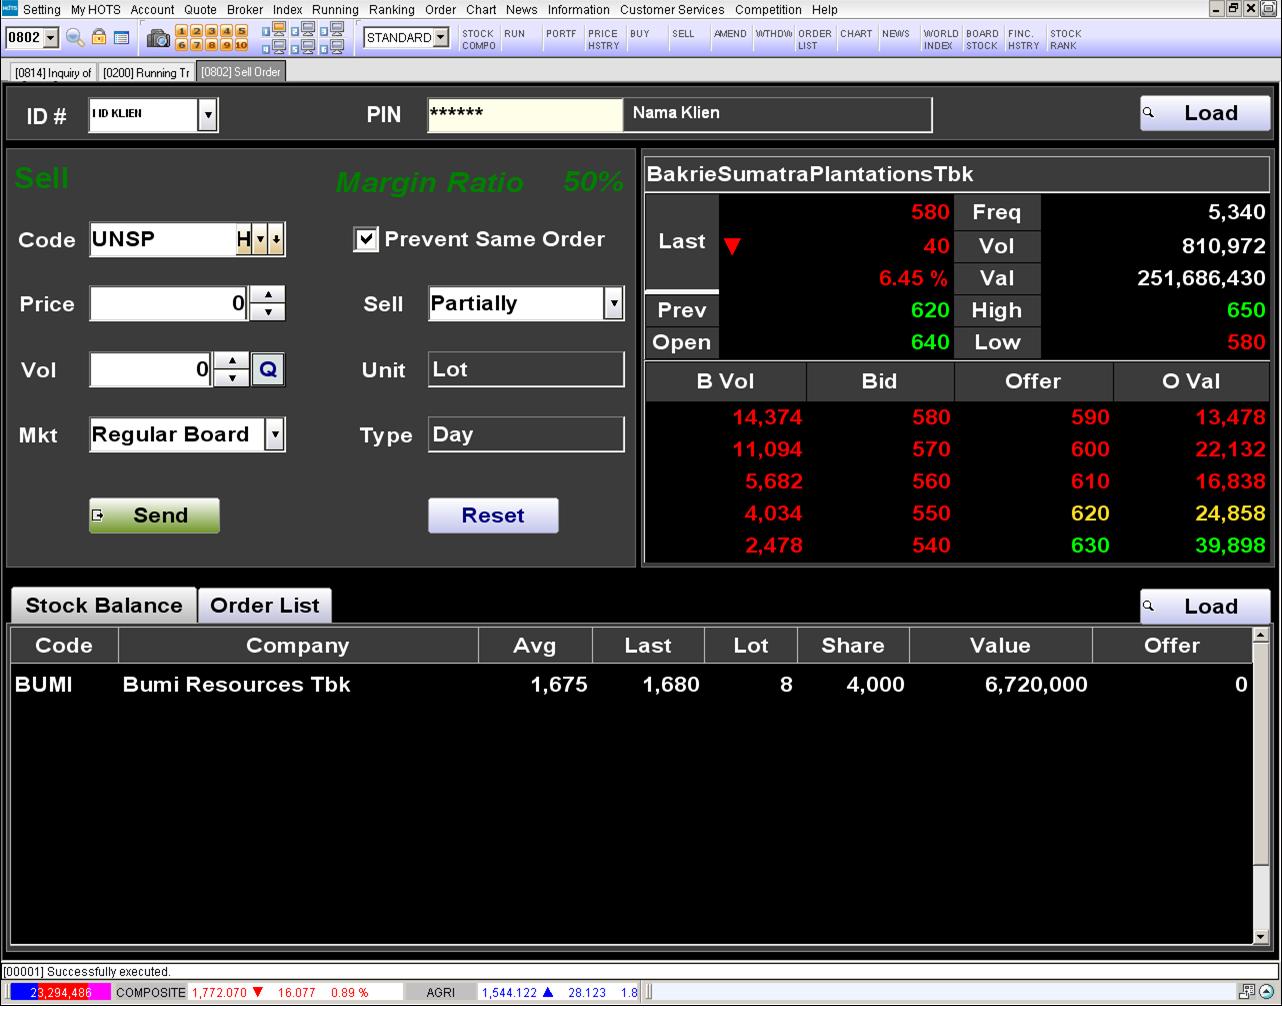
Task: Select orange preset number 1 icon
Action: 182,31
